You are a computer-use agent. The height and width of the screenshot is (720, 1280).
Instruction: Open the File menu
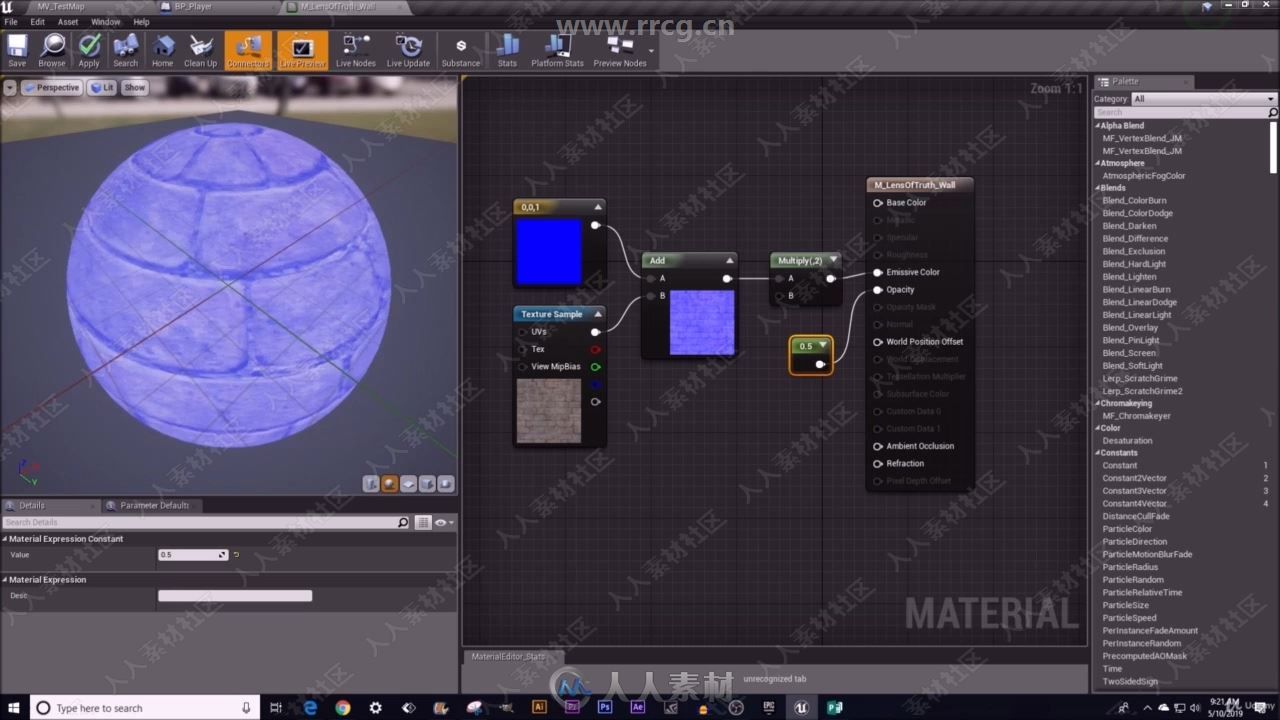point(11,21)
